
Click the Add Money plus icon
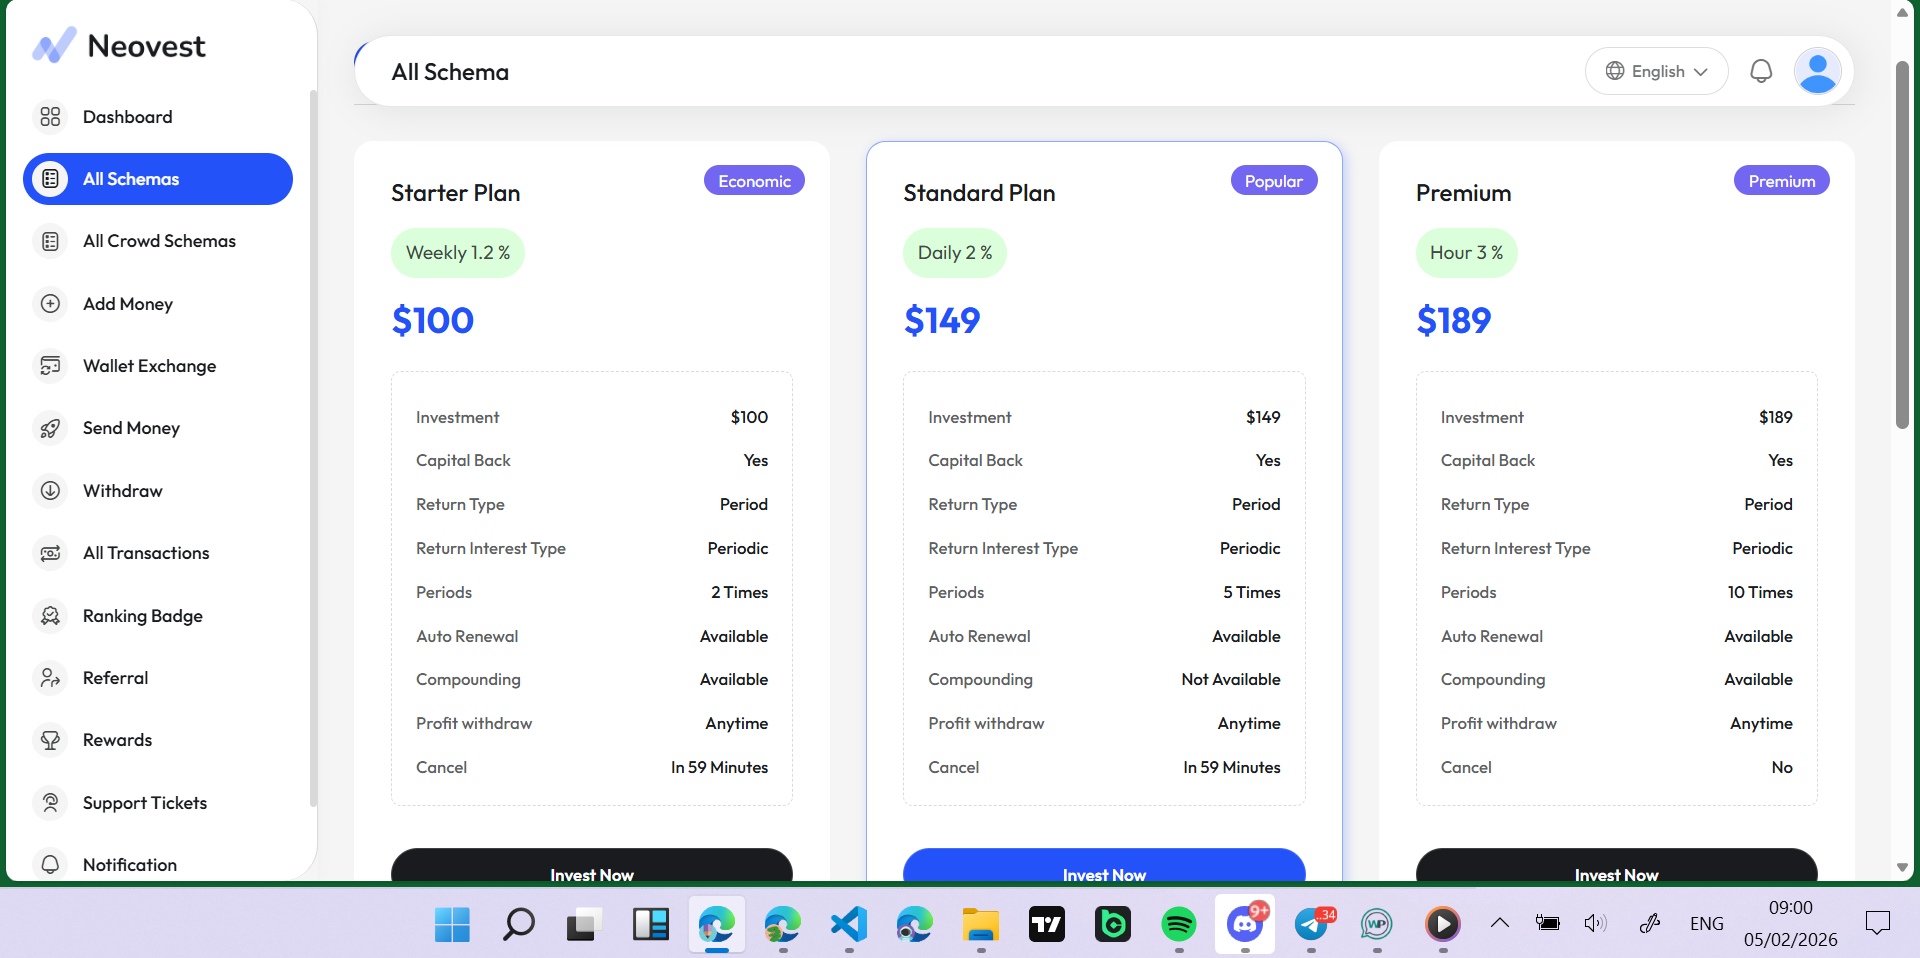tap(50, 304)
